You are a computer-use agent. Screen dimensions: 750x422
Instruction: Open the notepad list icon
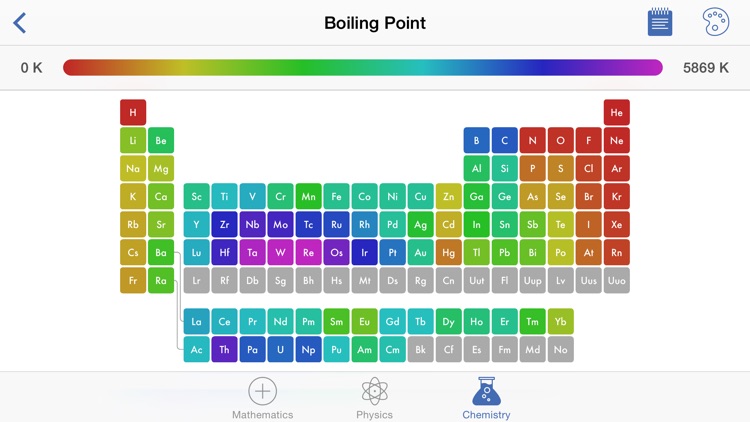tap(660, 22)
